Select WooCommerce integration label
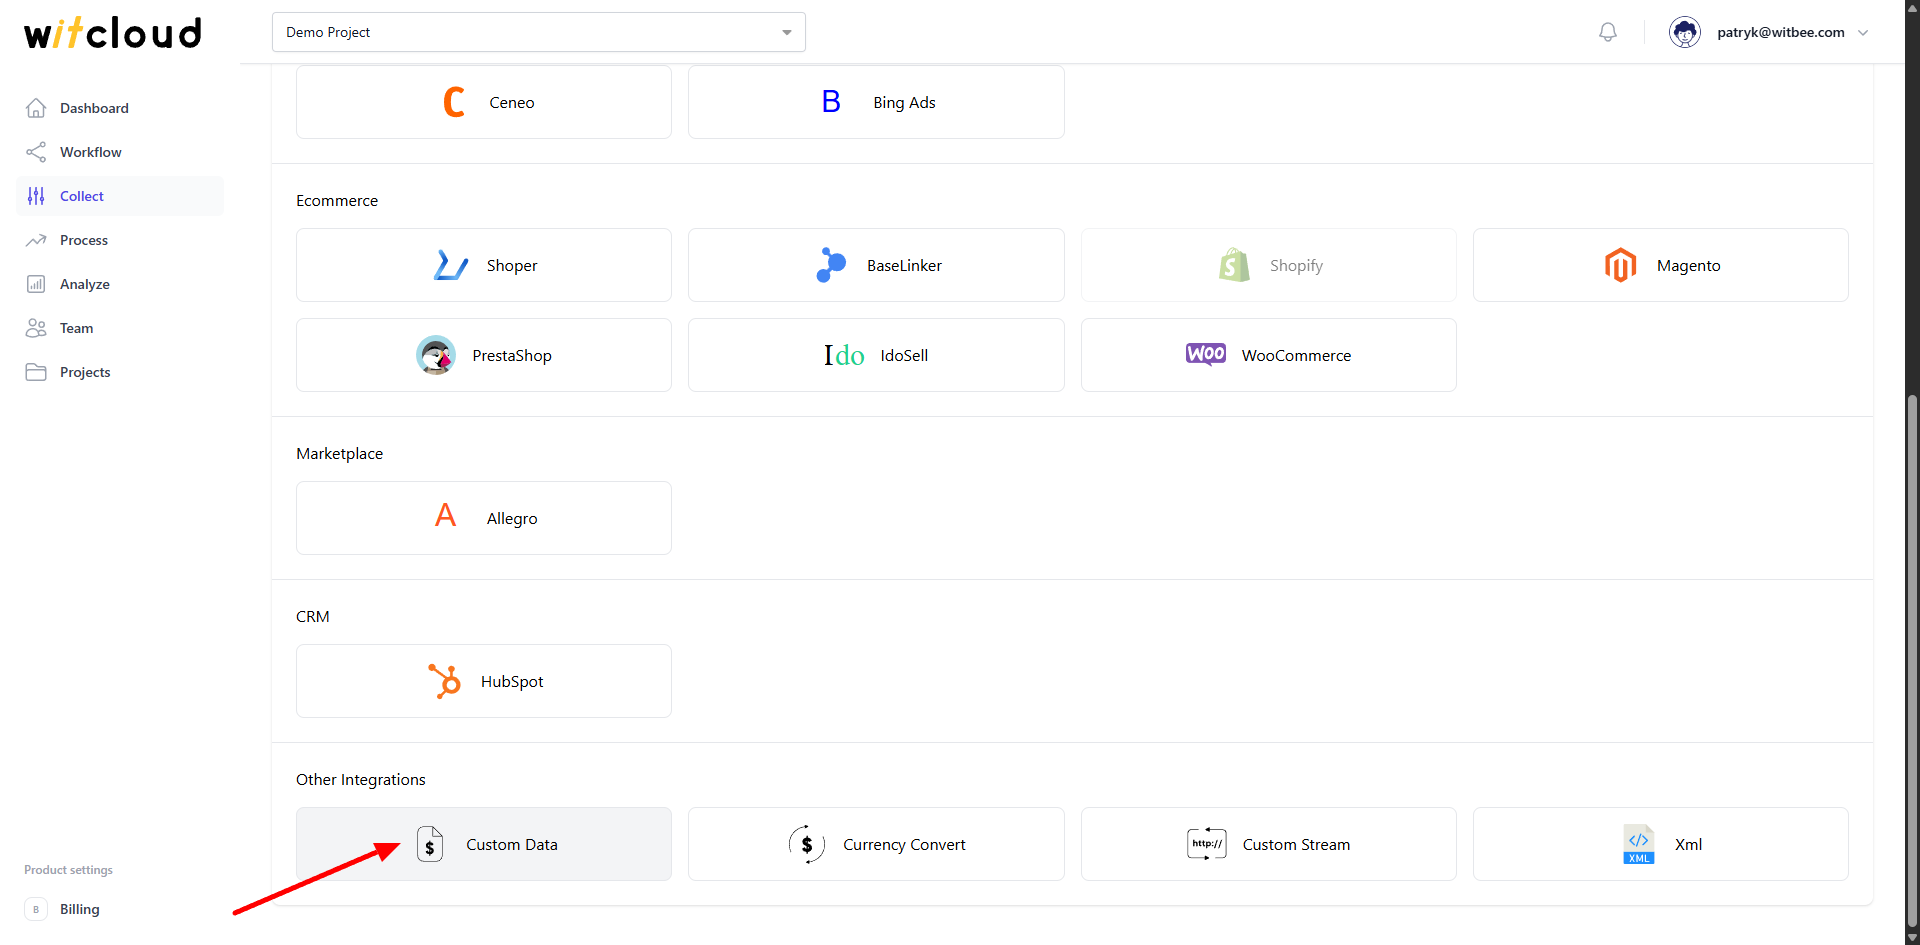Image resolution: width=1920 pixels, height=945 pixels. (1296, 355)
